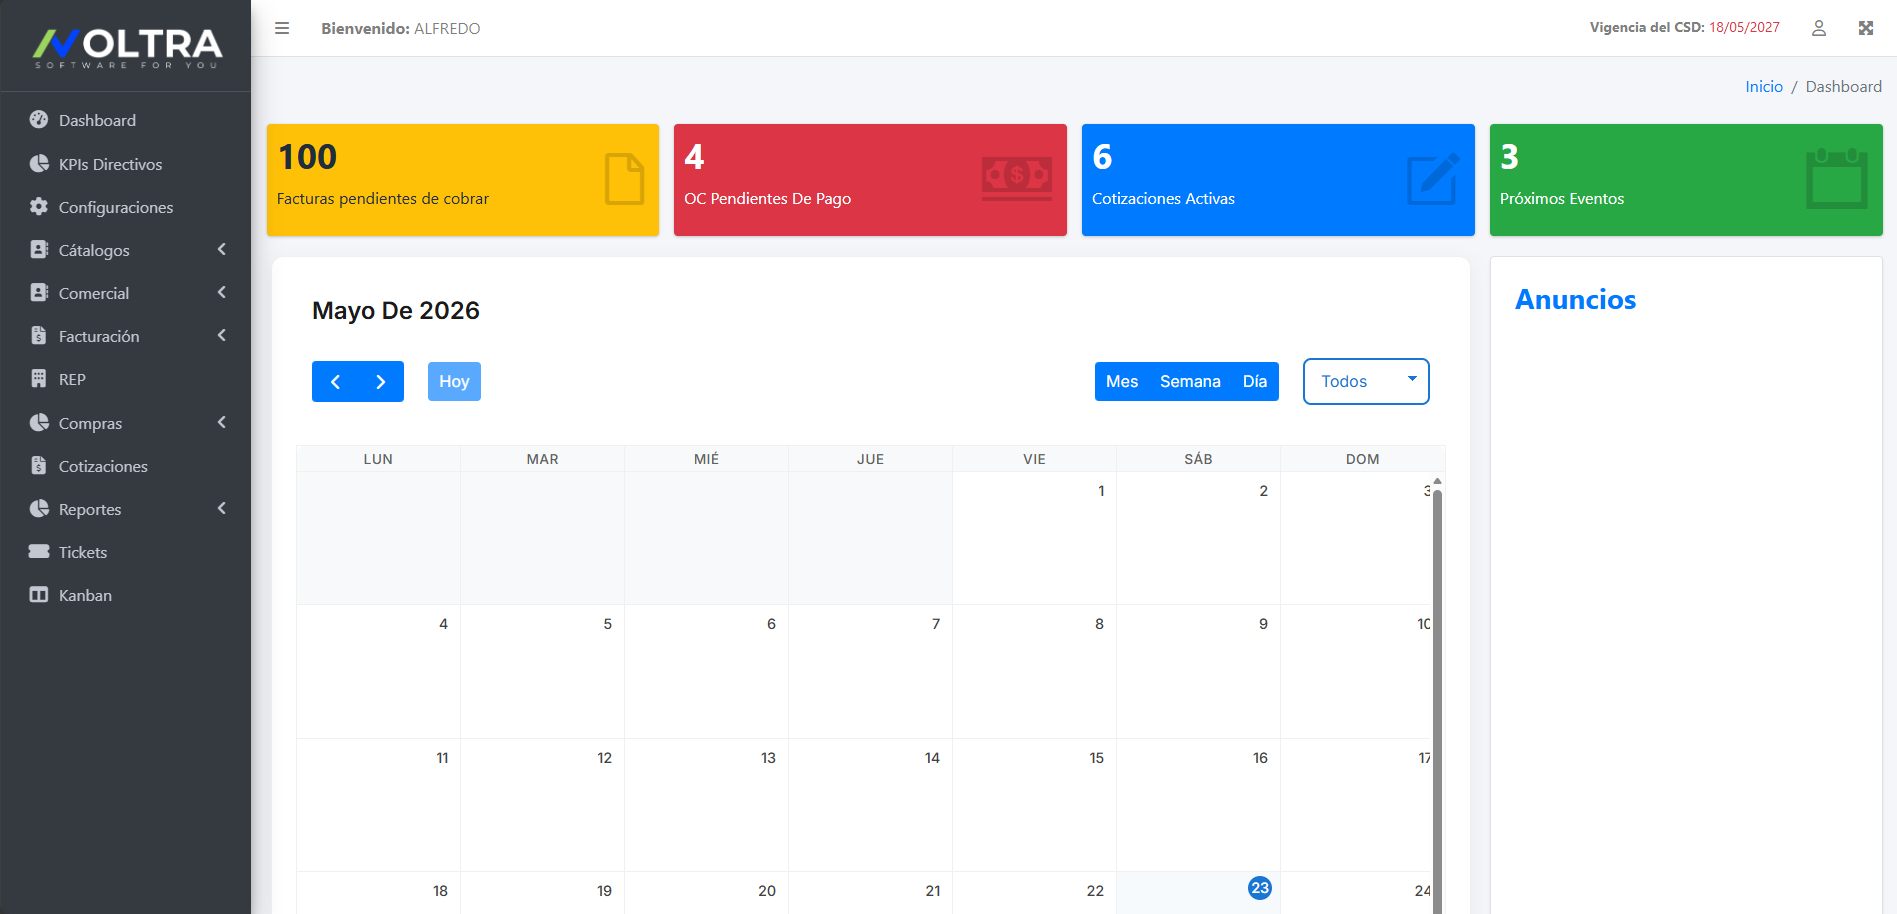Switch calendar to Mes view
The image size is (1897, 914).
point(1122,382)
